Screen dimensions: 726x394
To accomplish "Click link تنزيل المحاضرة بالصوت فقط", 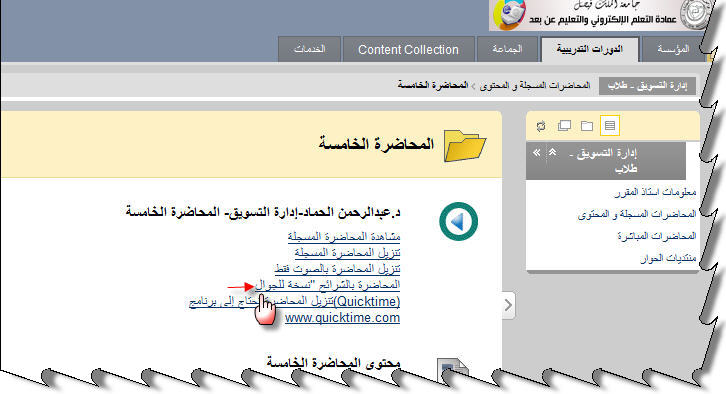I will tap(337, 269).
